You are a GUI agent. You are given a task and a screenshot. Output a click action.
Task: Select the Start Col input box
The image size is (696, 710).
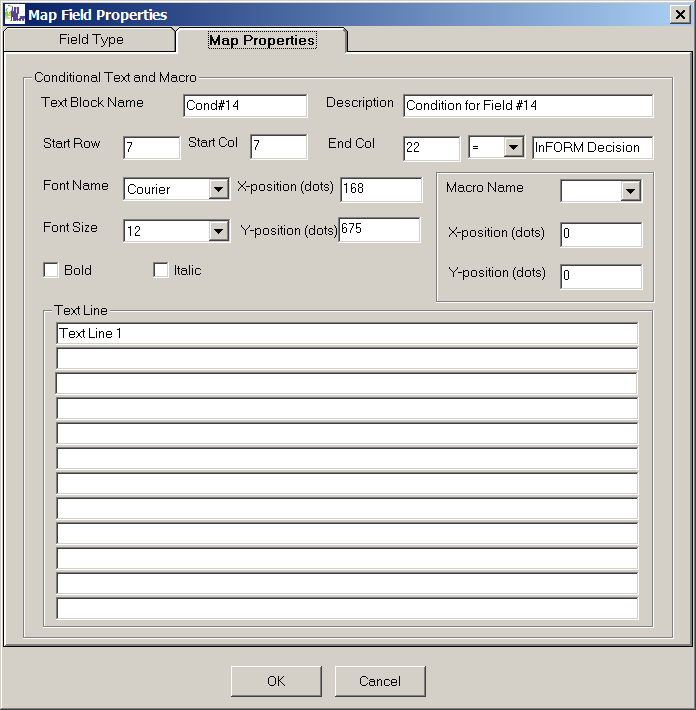coord(278,148)
